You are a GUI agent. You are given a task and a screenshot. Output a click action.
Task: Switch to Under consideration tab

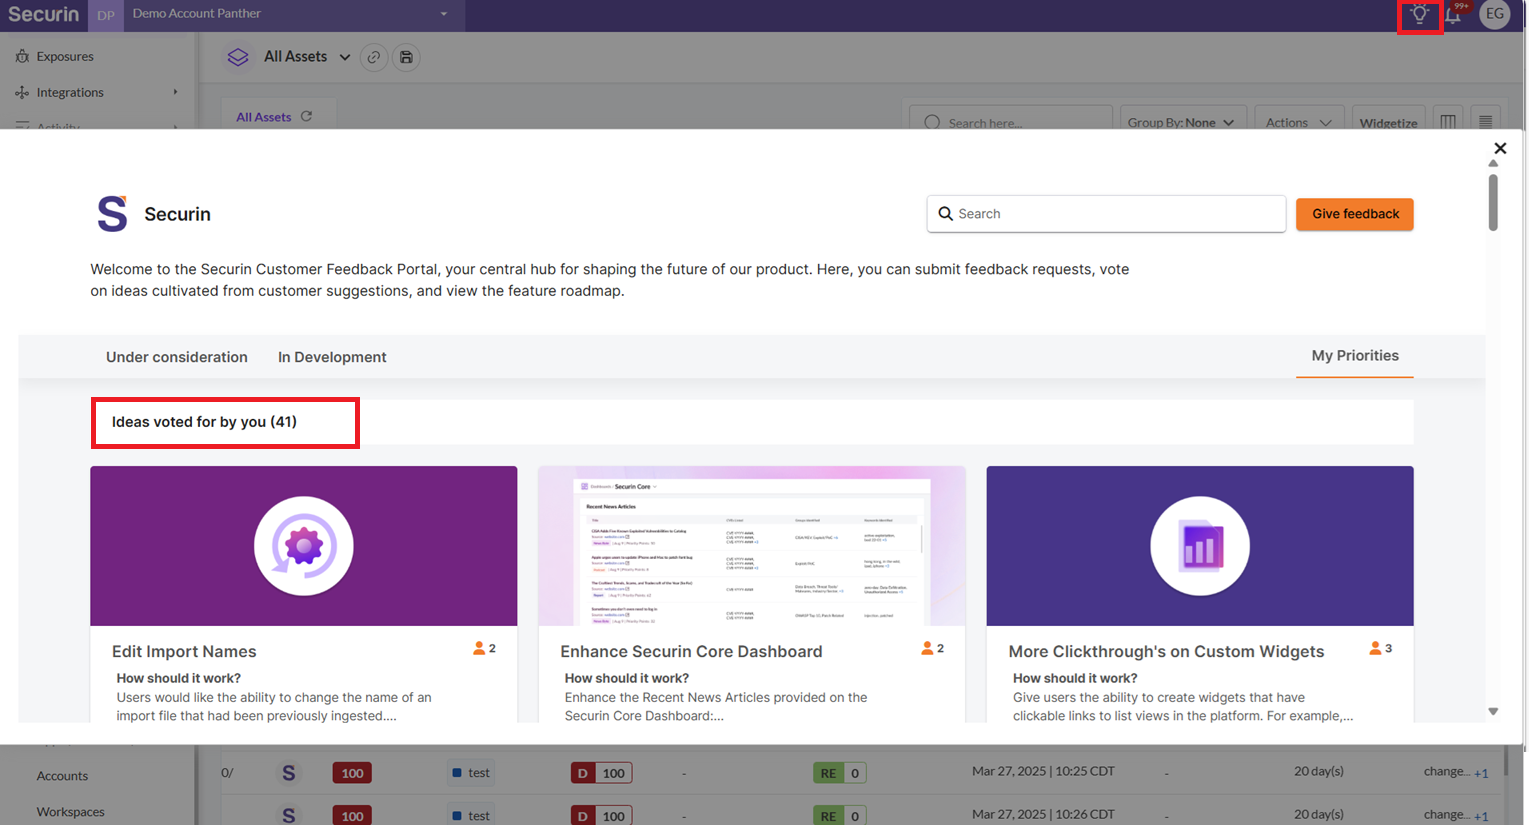[x=177, y=357]
